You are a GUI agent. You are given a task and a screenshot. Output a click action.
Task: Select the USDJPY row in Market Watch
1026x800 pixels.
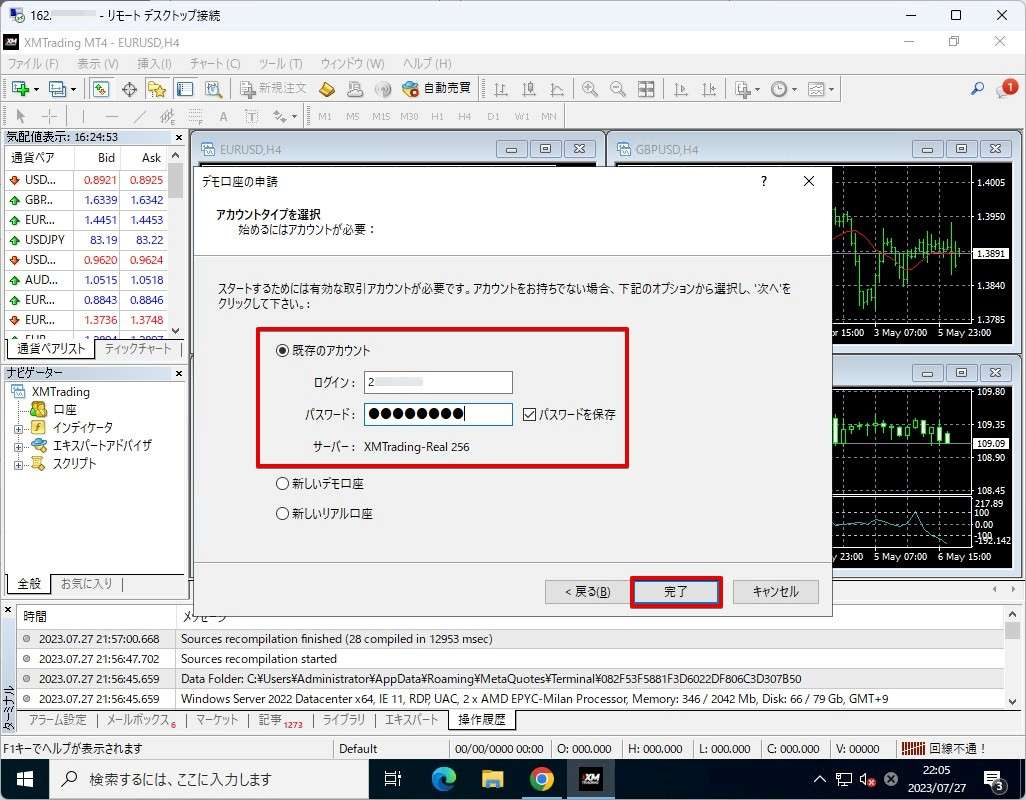86,240
